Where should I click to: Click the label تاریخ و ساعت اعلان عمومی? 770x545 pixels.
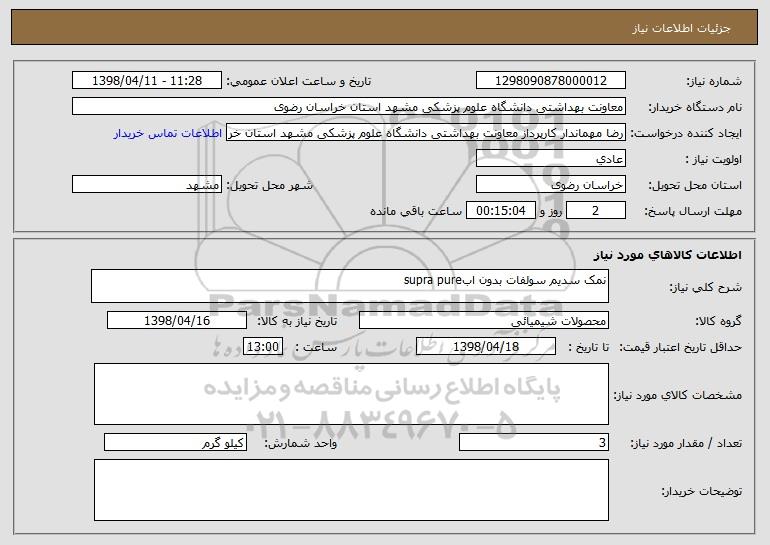[298, 81]
